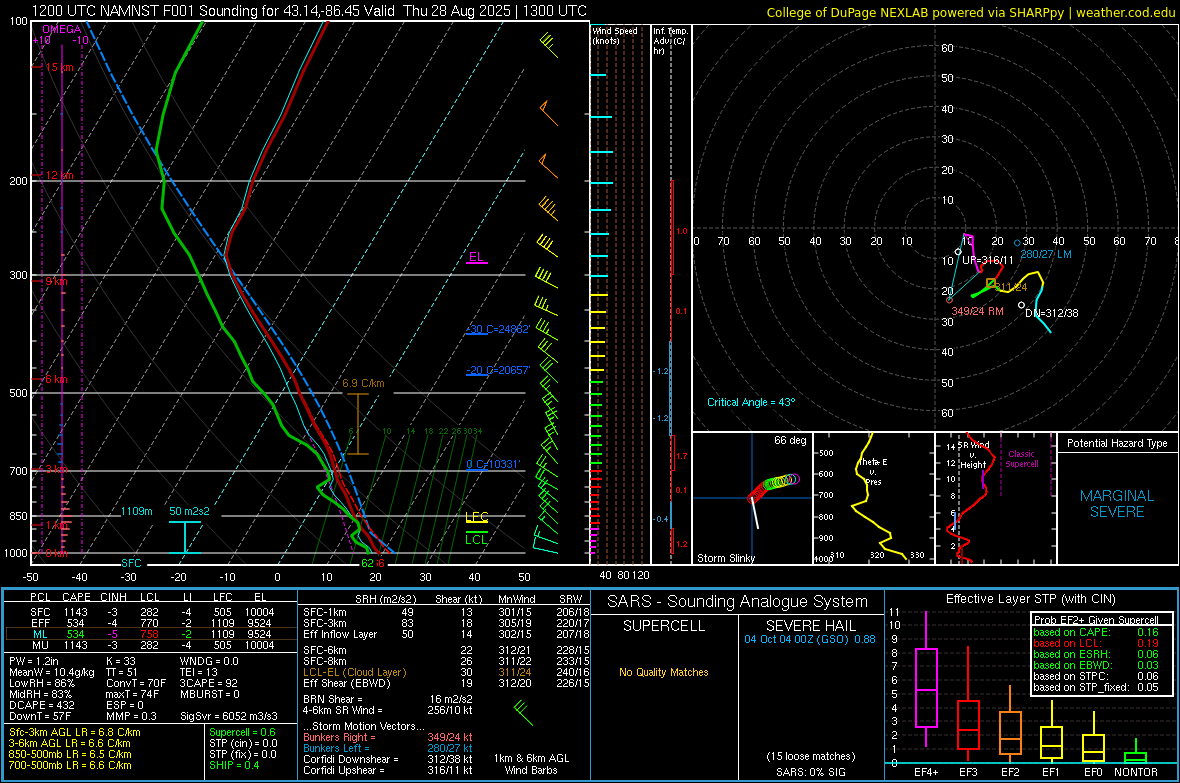Click the magenta 'OMEGA' label

click(x=62, y=29)
